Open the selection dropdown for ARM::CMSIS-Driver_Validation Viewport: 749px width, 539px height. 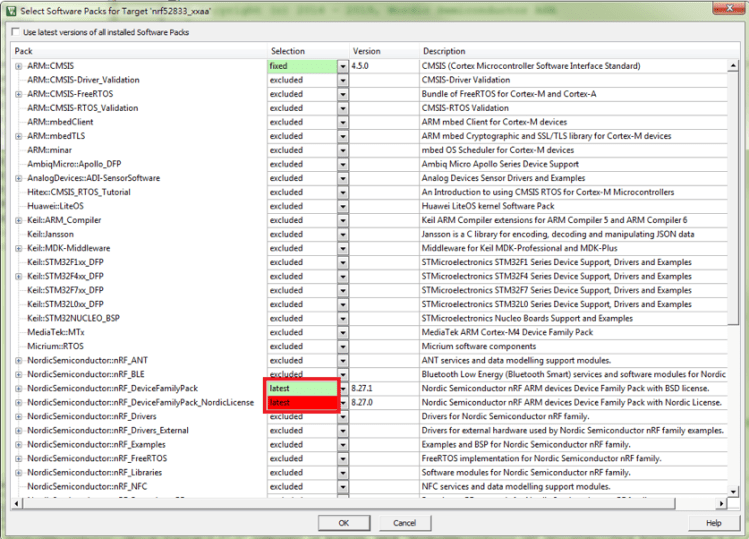coord(343,80)
